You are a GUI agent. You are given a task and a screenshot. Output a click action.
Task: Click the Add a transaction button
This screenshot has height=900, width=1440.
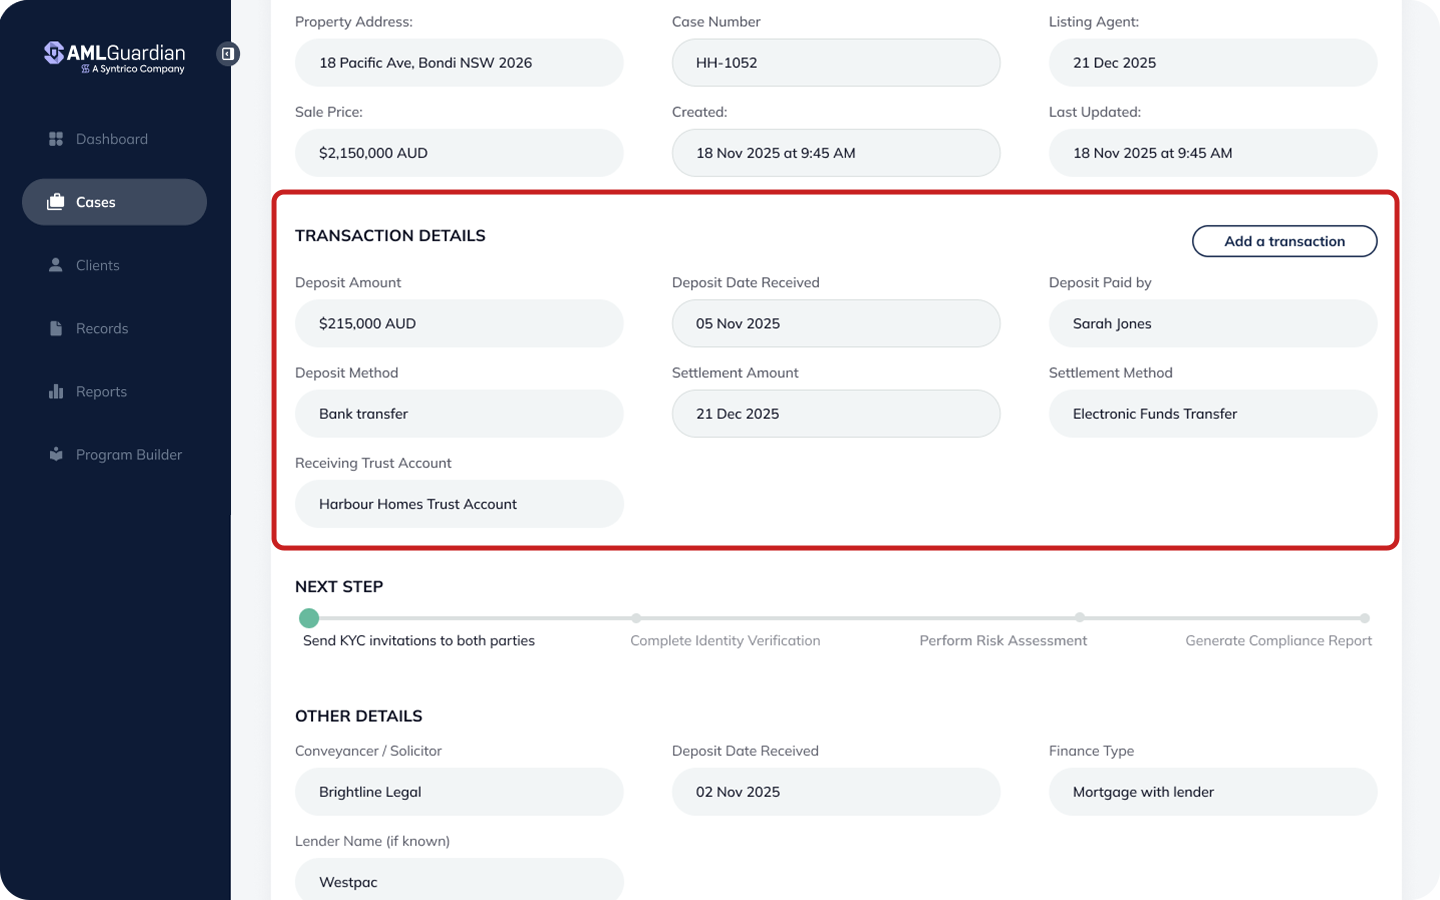click(x=1284, y=241)
